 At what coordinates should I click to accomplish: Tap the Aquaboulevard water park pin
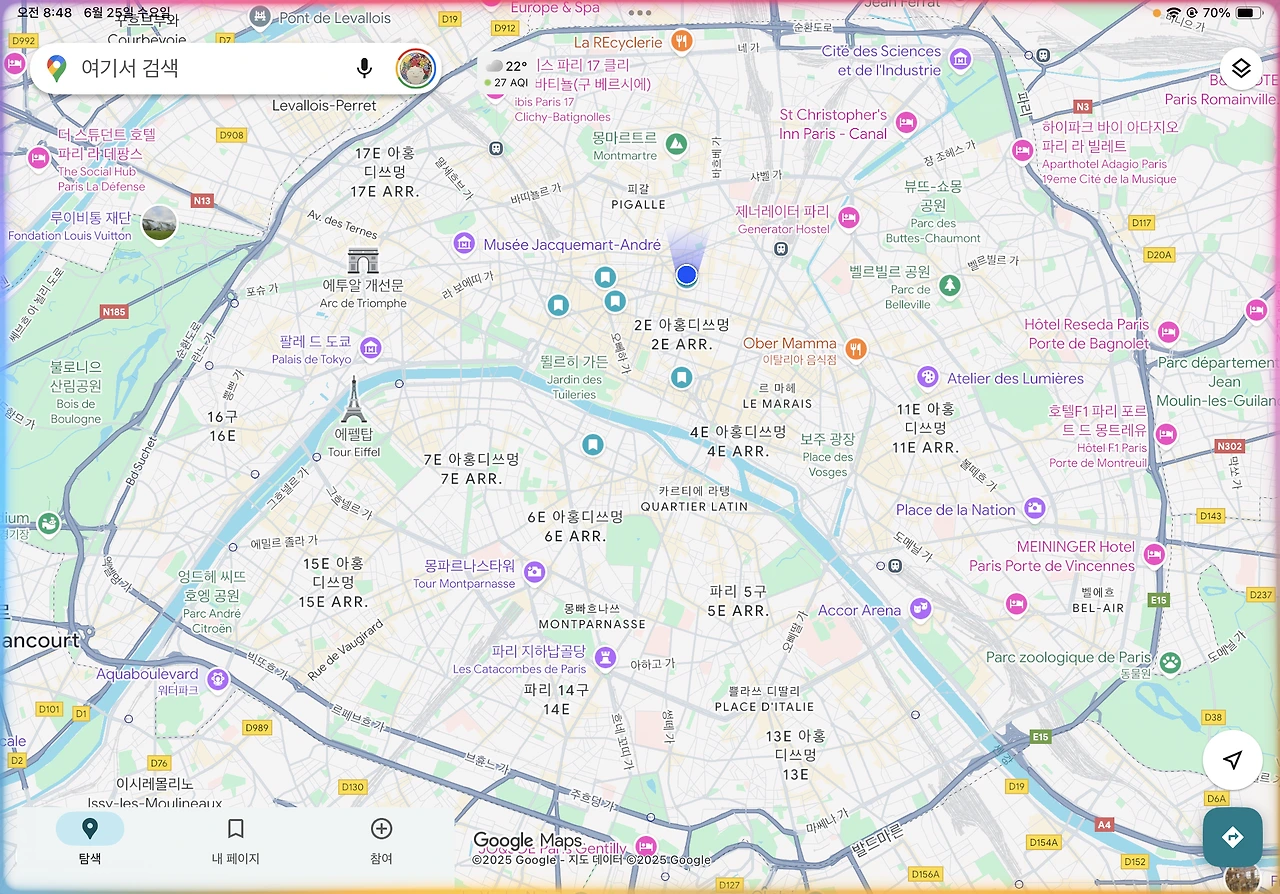(217, 680)
